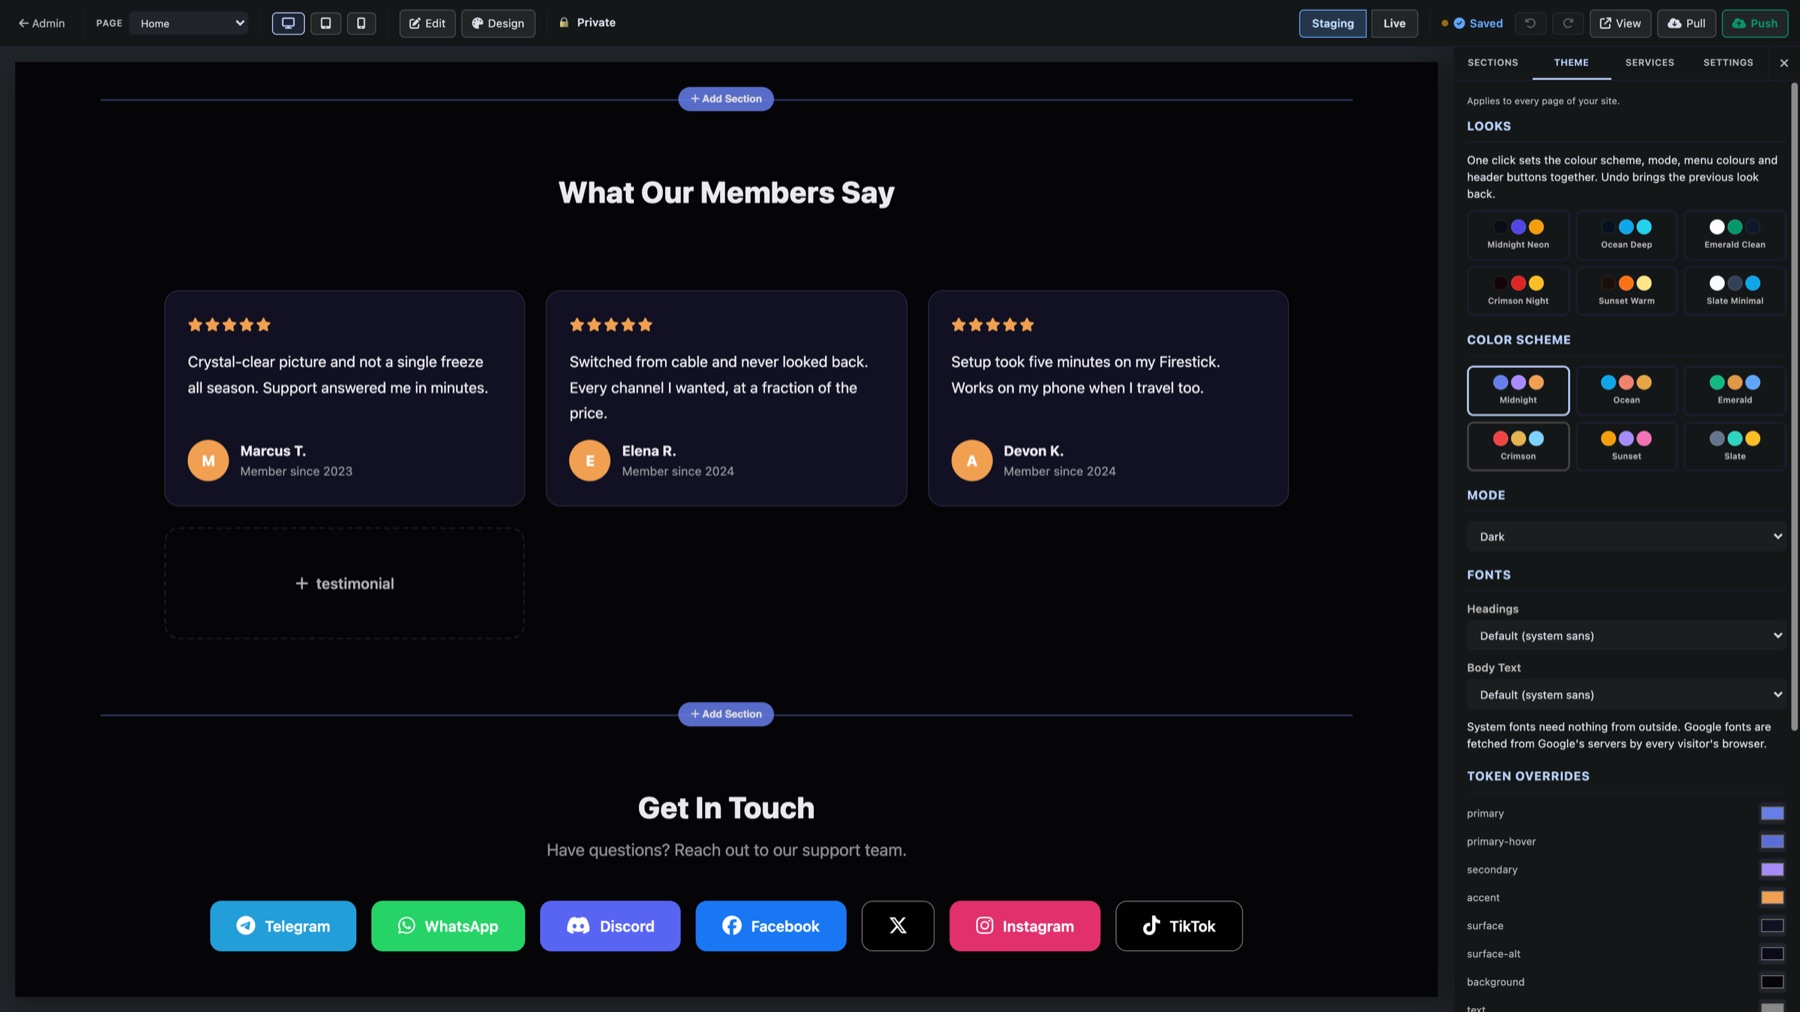
Task: Close the theme side panel
Action: tap(1783, 63)
